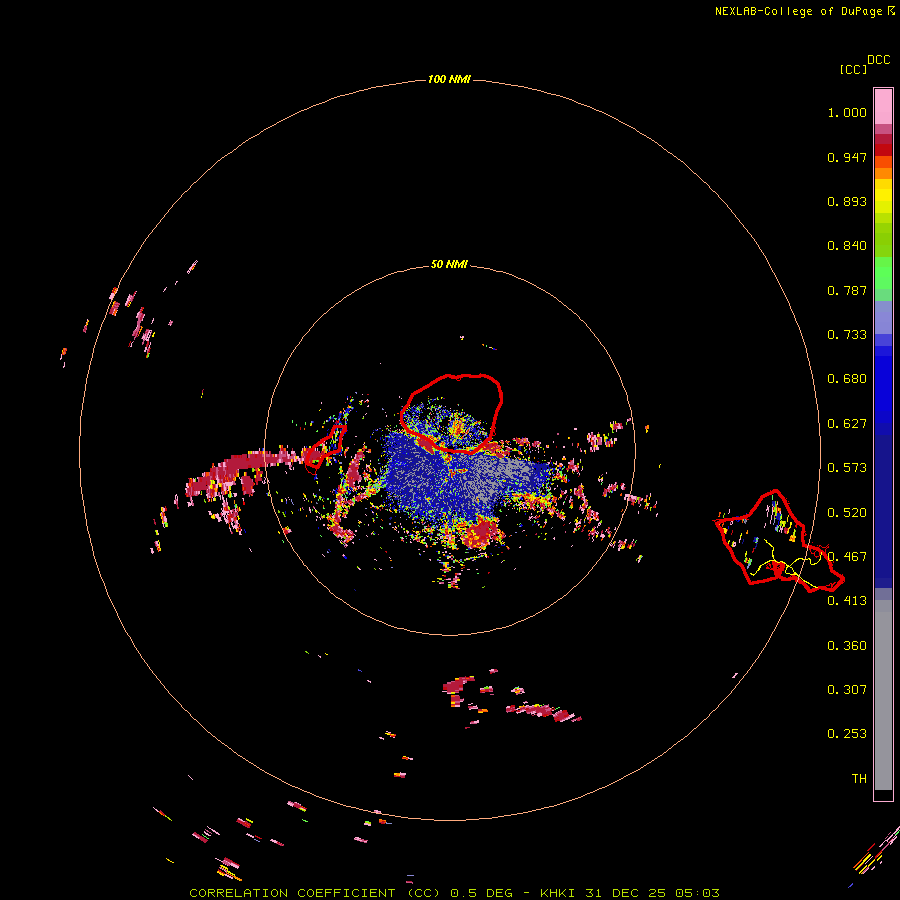The height and width of the screenshot is (900, 900).
Task: Click the 0.5 DEG elevation text
Action: click(482, 893)
